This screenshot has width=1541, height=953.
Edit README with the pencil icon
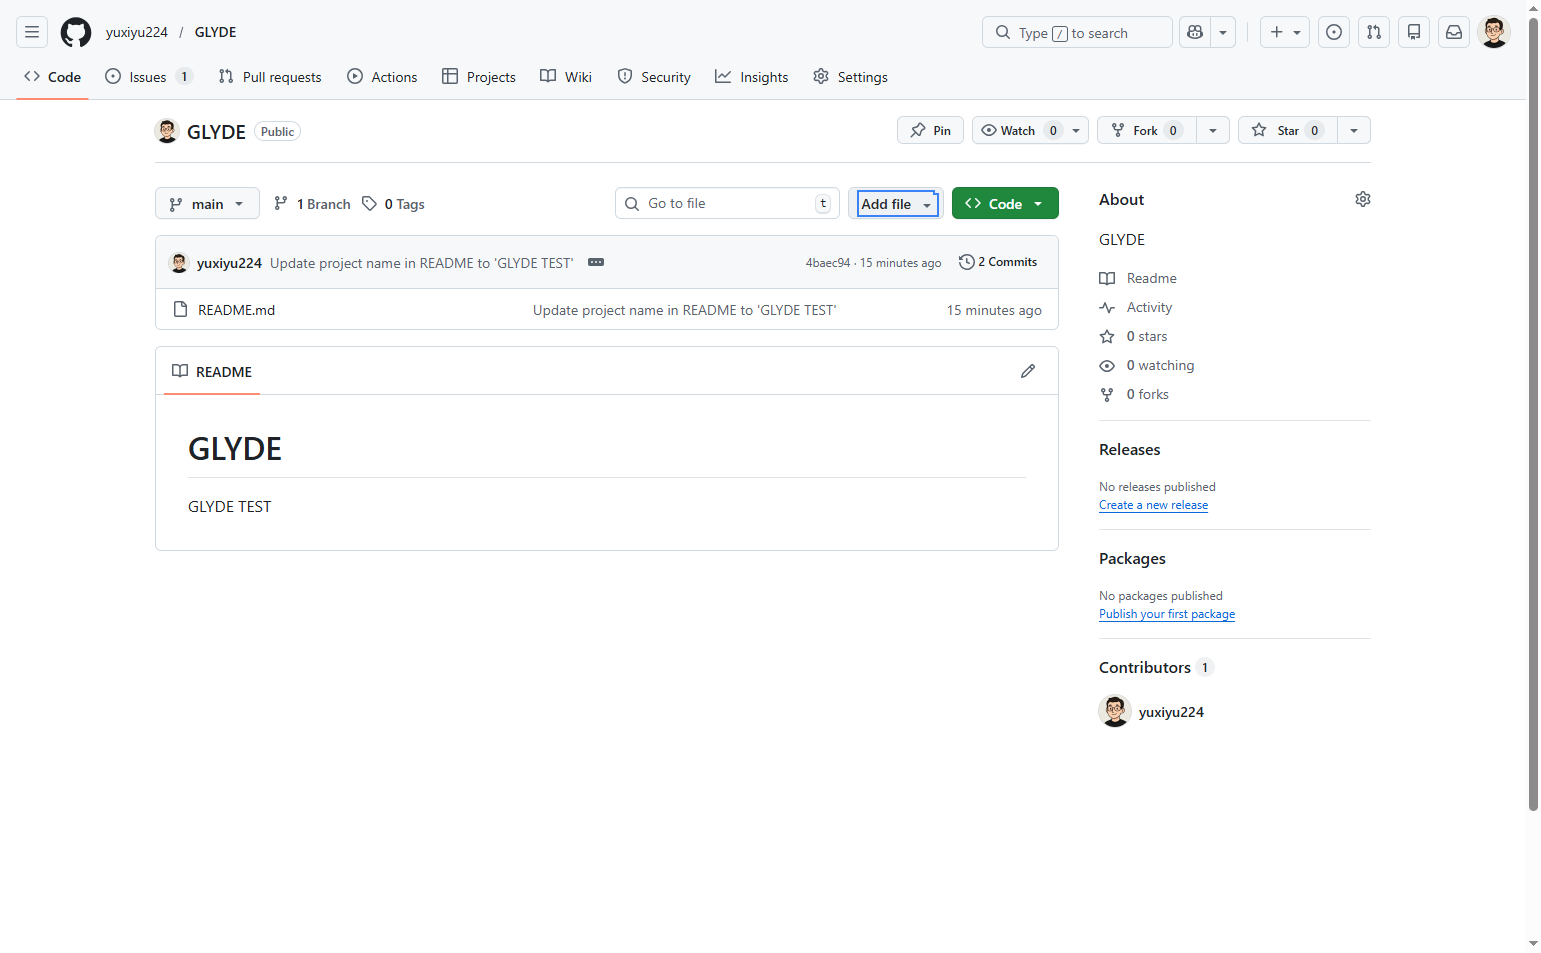pyautogui.click(x=1028, y=371)
